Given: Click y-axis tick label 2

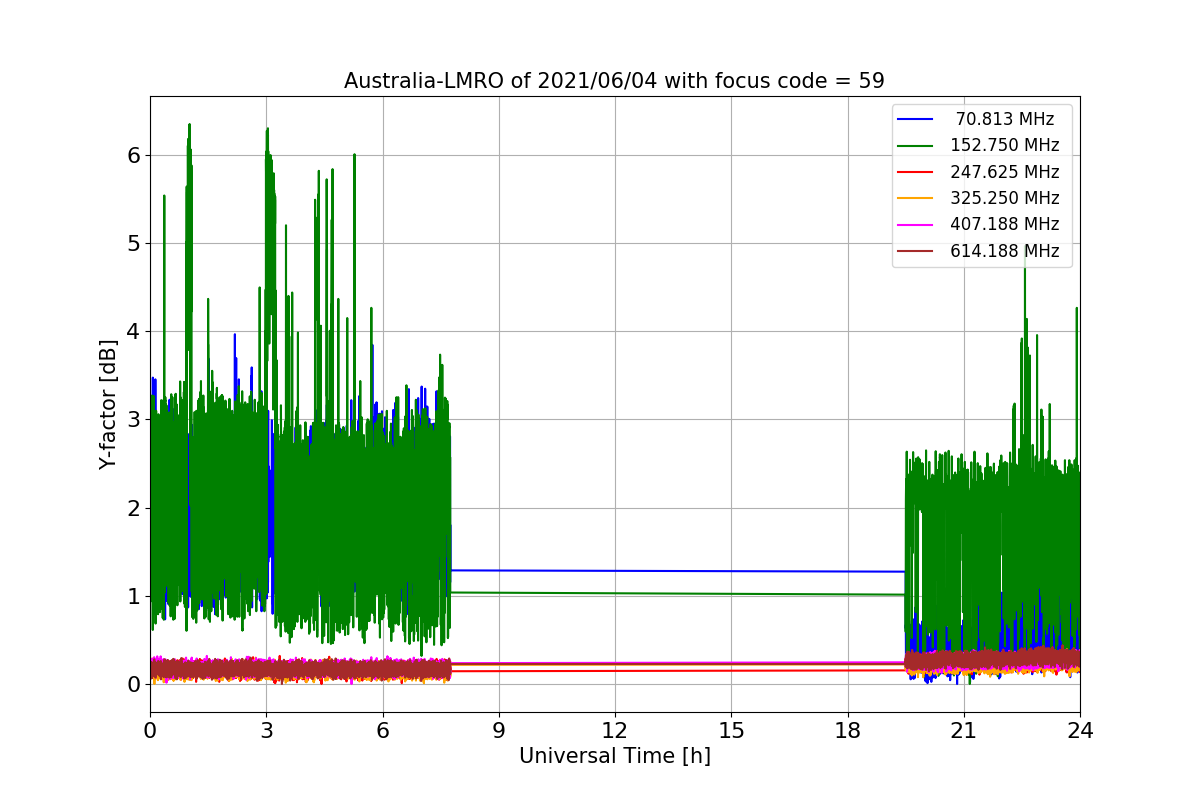Looking at the screenshot, I should (x=133, y=508).
